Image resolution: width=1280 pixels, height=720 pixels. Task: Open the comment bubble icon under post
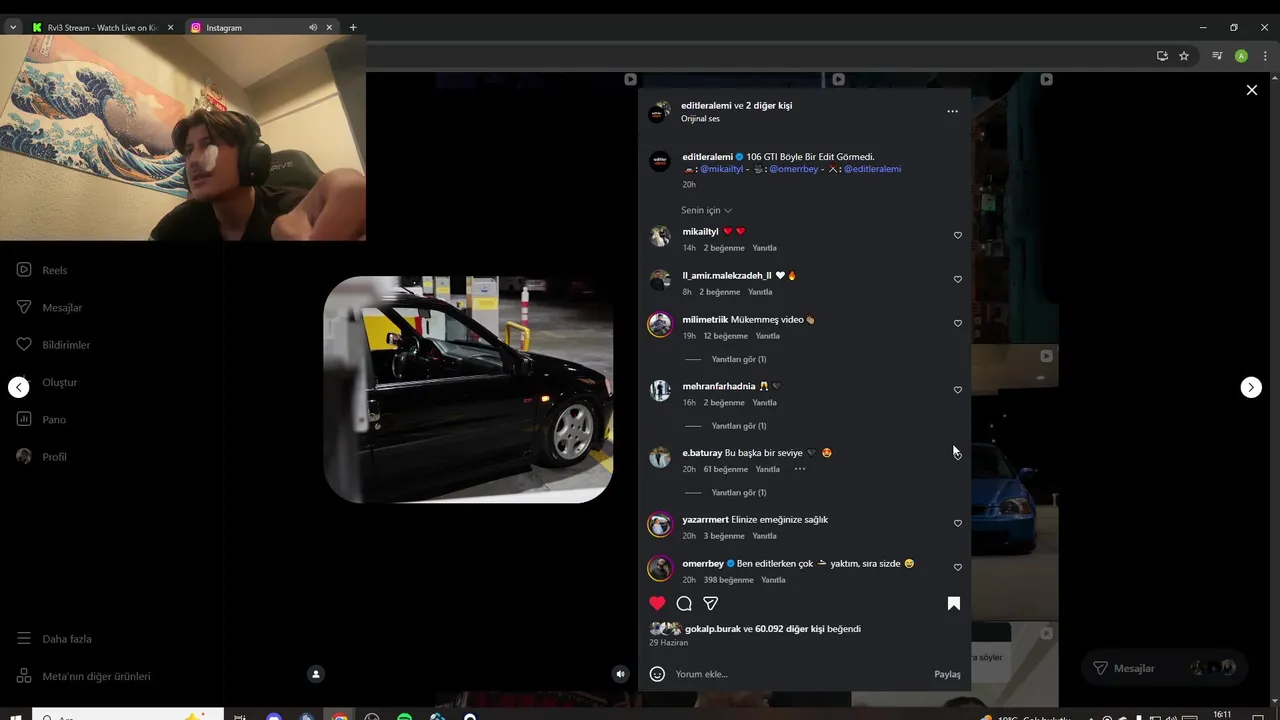point(684,603)
